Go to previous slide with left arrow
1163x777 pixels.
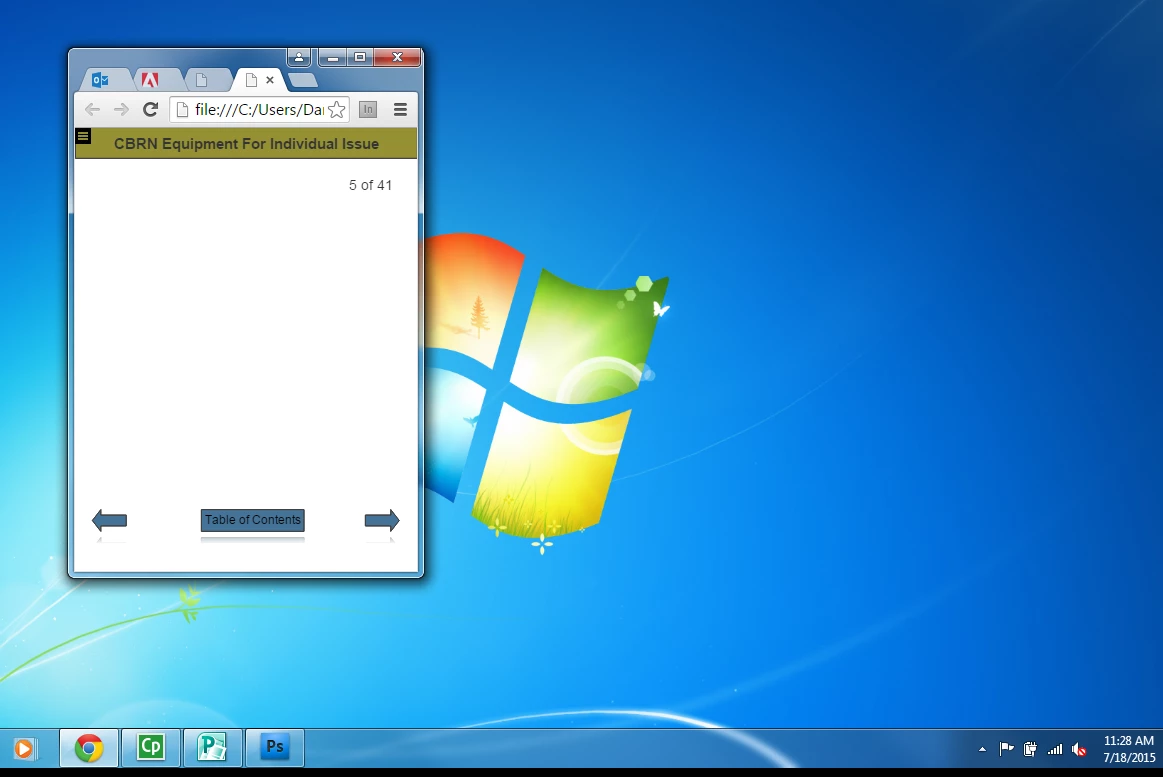[109, 520]
